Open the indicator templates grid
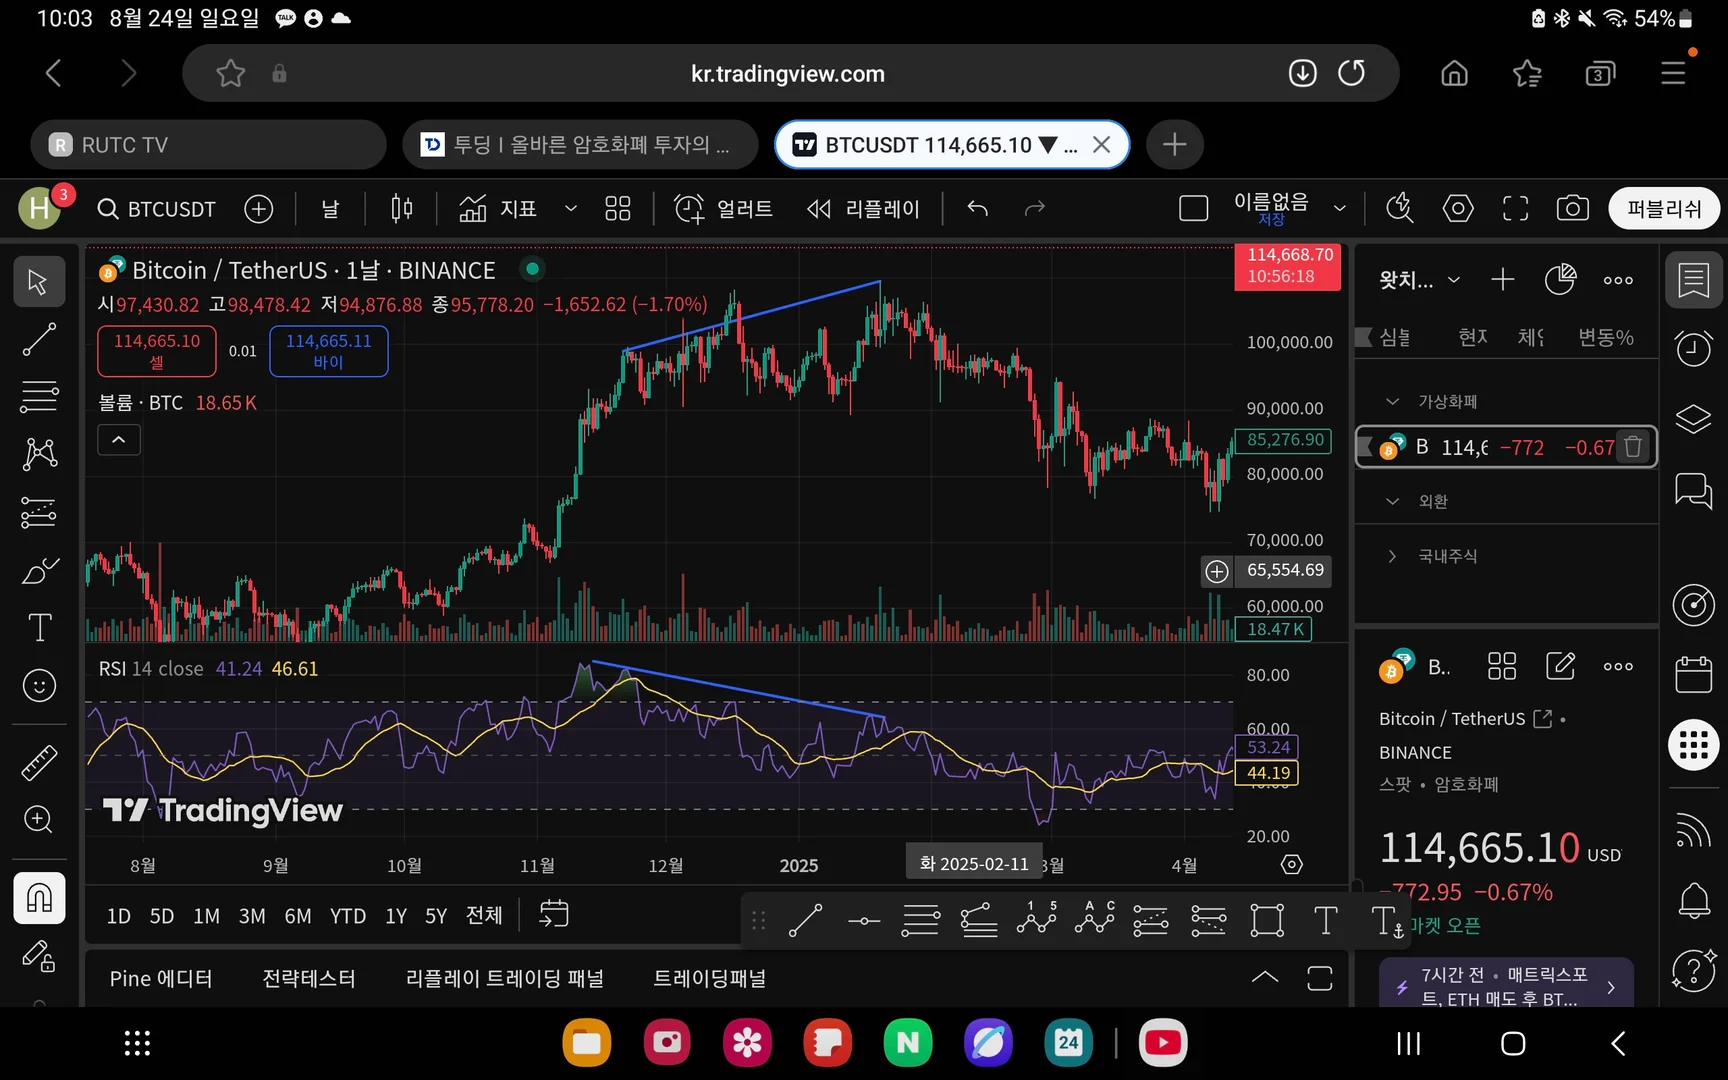 [618, 209]
